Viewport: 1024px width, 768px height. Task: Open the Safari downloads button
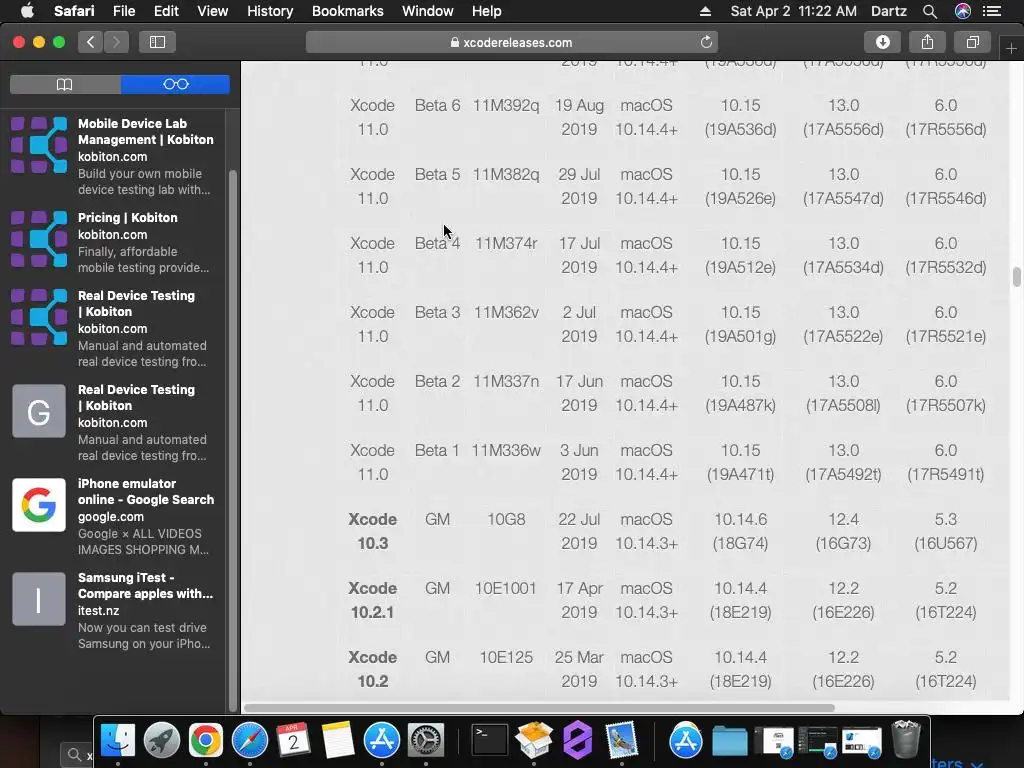pyautogui.click(x=882, y=42)
